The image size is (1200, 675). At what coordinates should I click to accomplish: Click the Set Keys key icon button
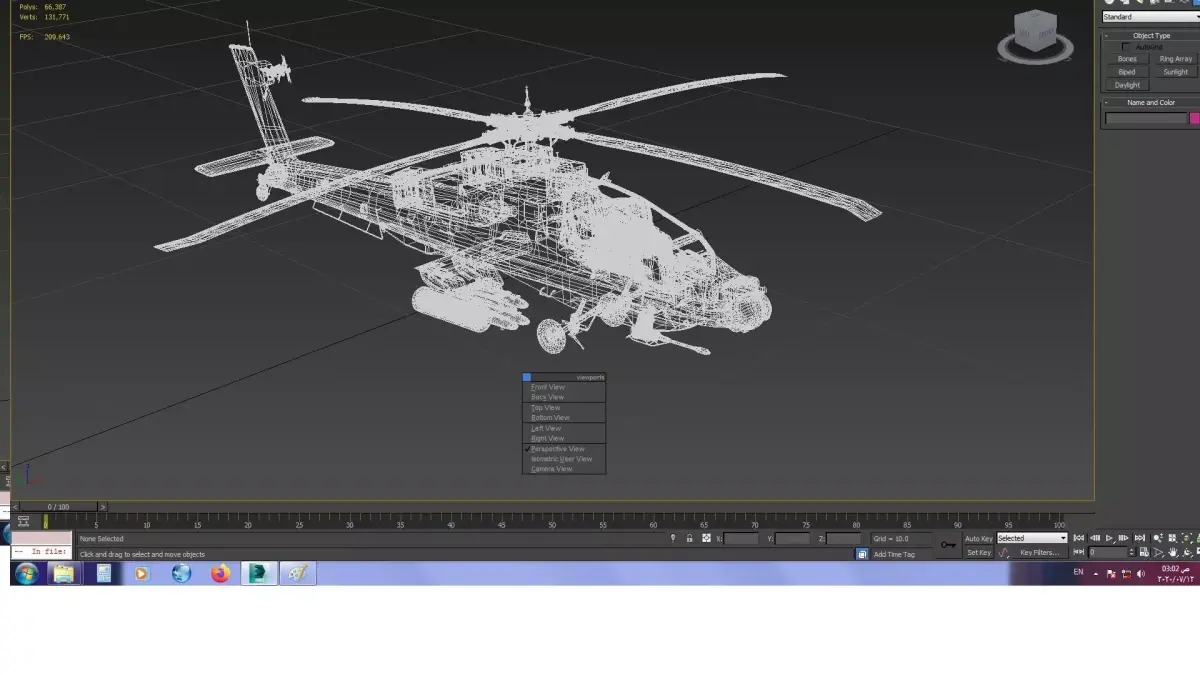(948, 545)
